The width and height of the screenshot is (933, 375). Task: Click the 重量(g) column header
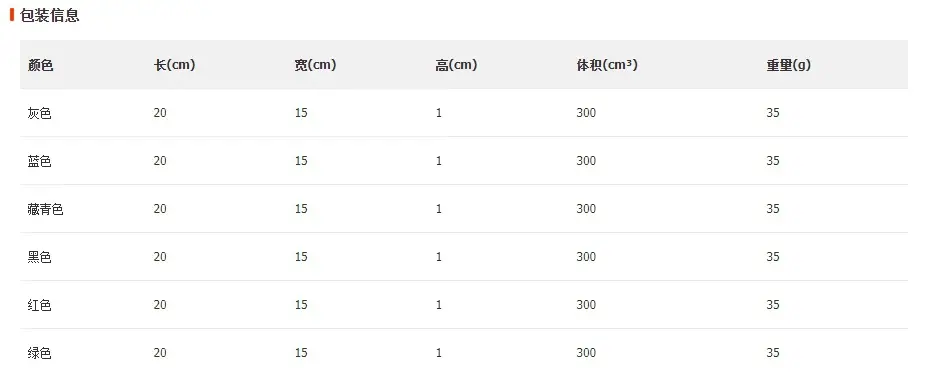[x=788, y=65]
